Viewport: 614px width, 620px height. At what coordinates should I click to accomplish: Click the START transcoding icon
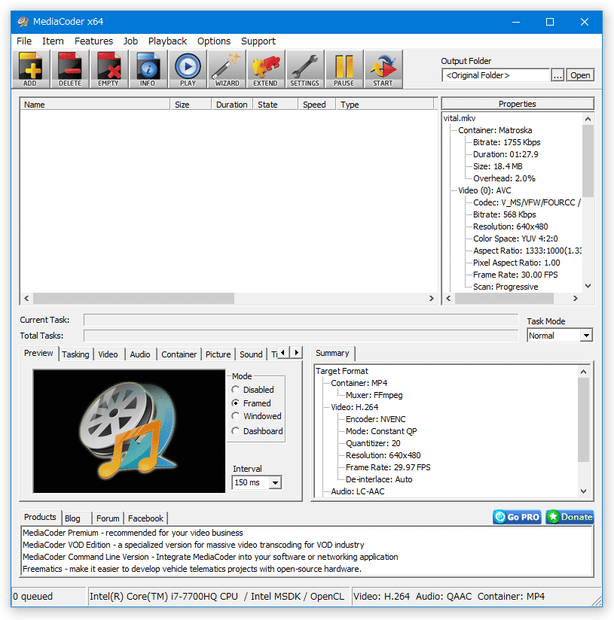383,69
